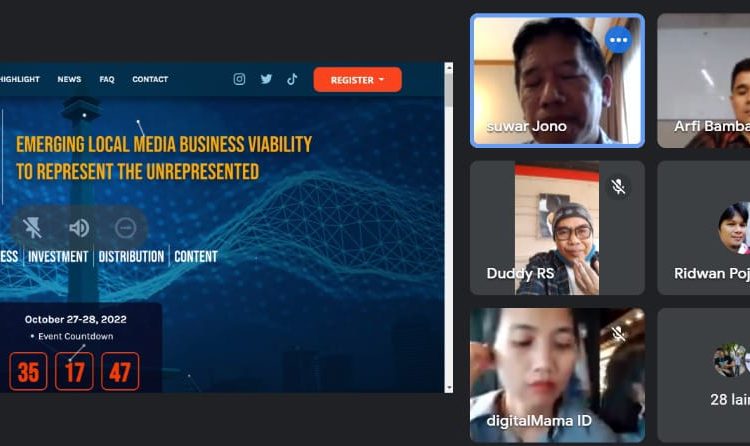This screenshot has height=446, width=750.
Task: Click the INVESTMENT topic link
Action: point(59,257)
